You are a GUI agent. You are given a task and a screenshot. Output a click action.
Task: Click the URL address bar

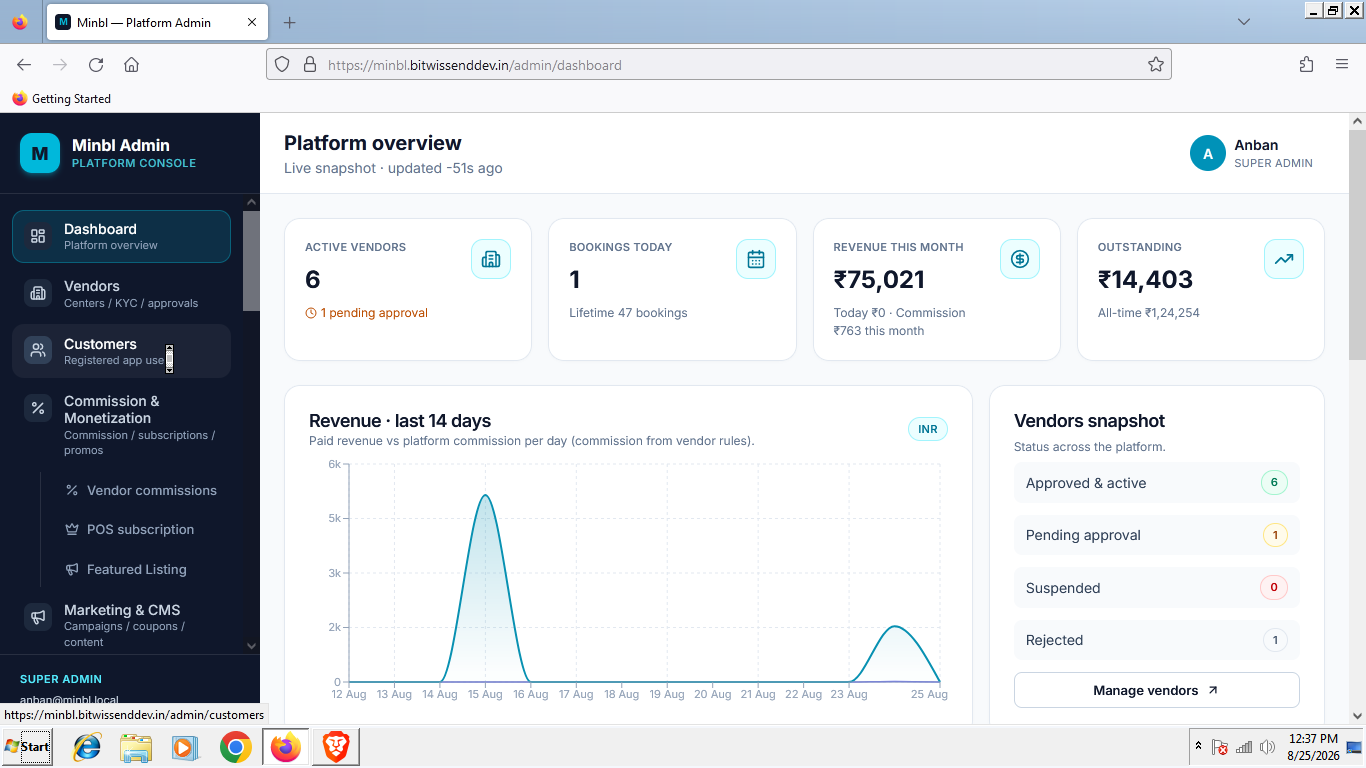(x=720, y=65)
